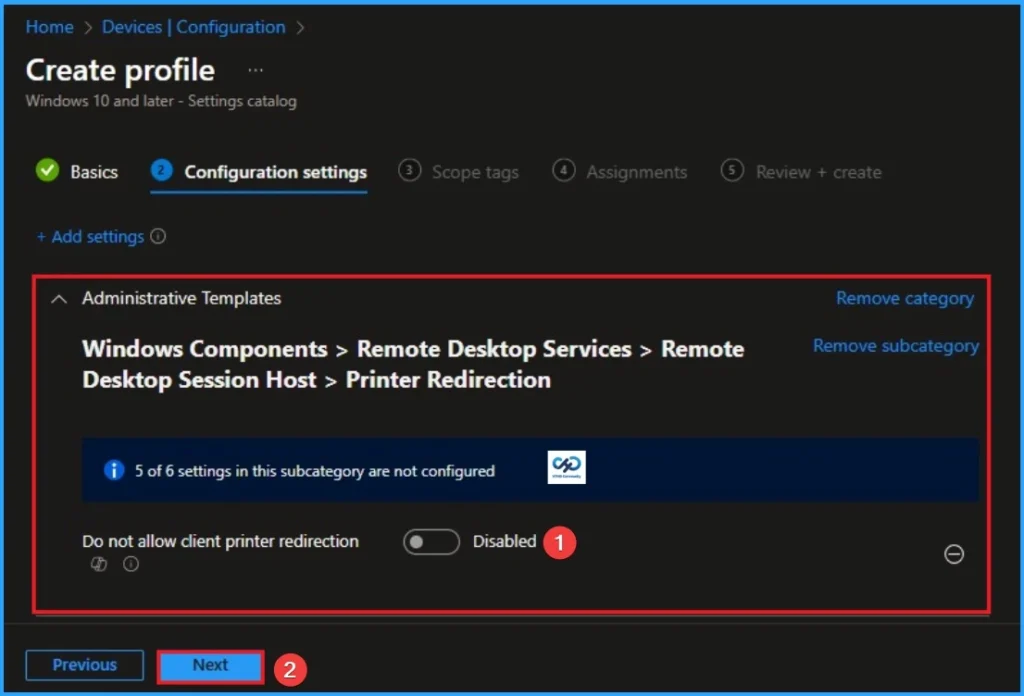
Task: Click the info icon in the blue settings banner
Action: pyautogui.click(x=113, y=470)
